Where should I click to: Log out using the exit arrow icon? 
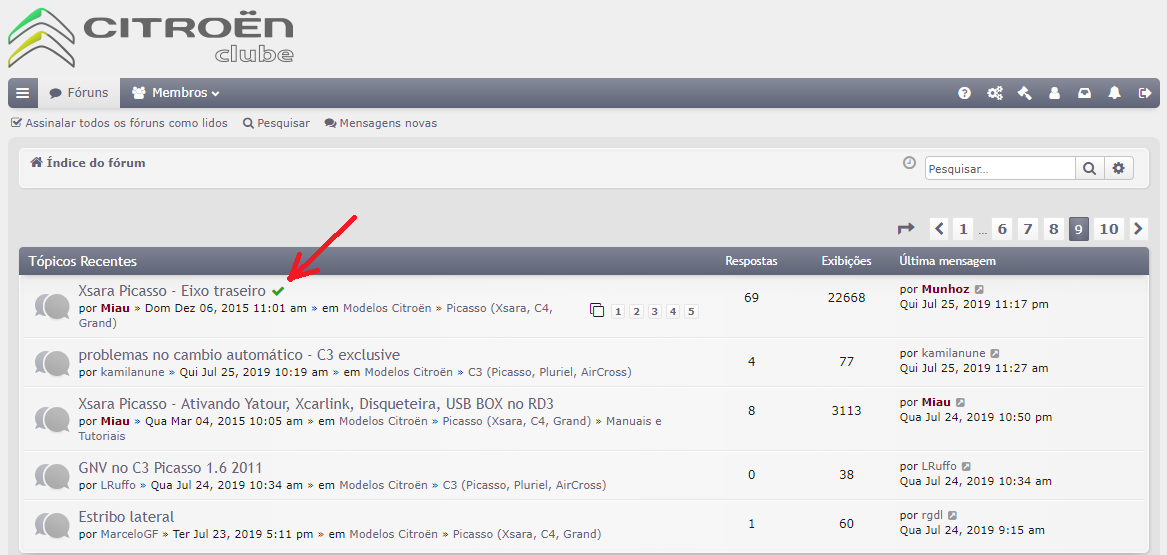[1145, 93]
